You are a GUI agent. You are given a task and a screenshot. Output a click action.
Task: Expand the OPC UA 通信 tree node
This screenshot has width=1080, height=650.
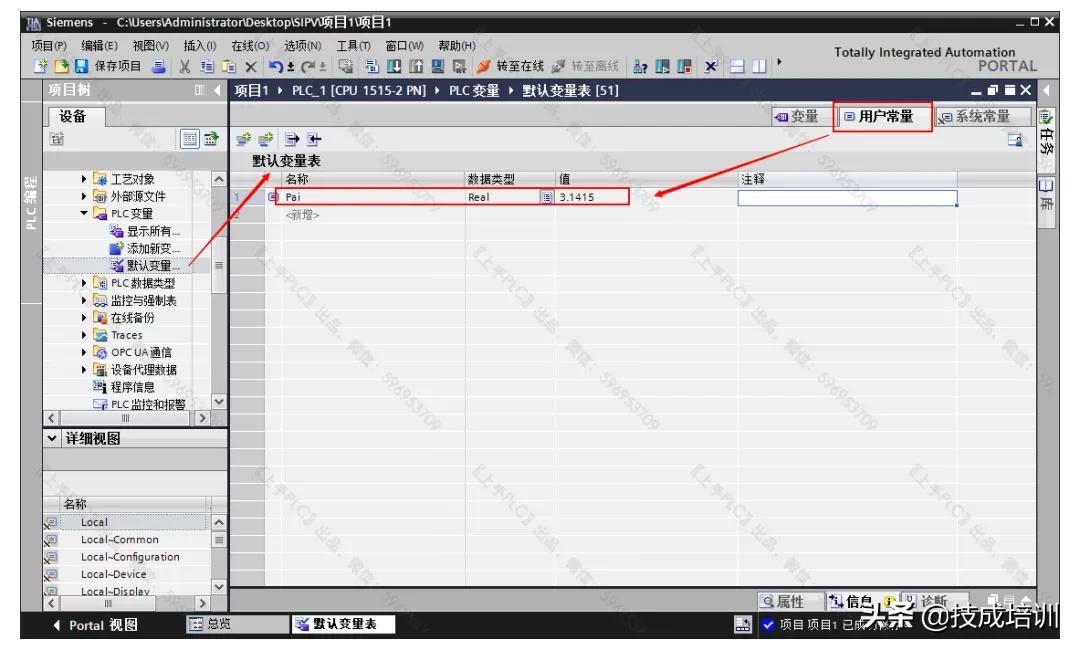[x=84, y=352]
